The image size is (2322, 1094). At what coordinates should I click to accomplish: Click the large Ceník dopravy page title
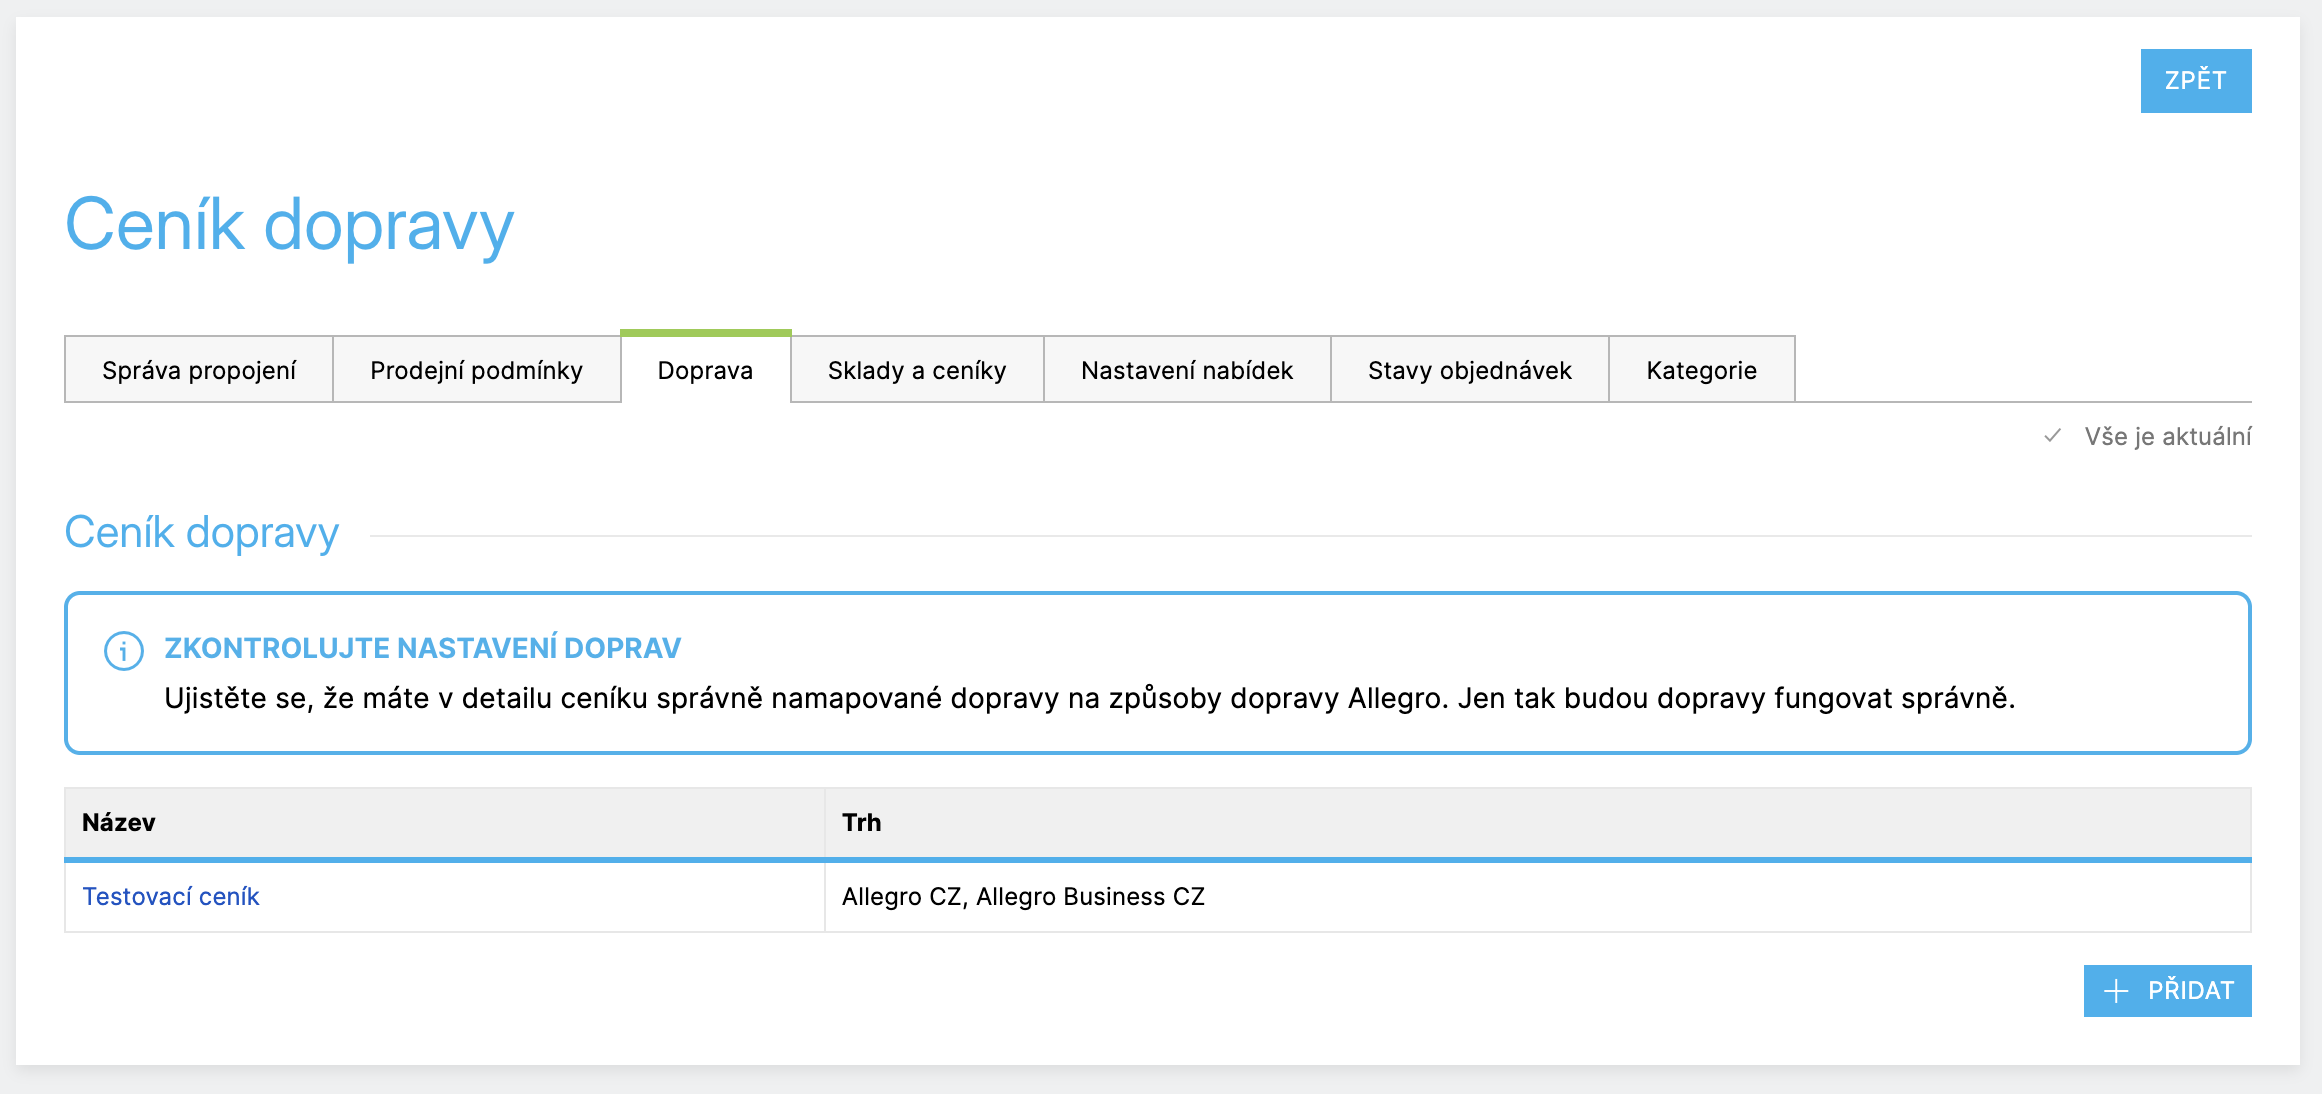(x=289, y=225)
